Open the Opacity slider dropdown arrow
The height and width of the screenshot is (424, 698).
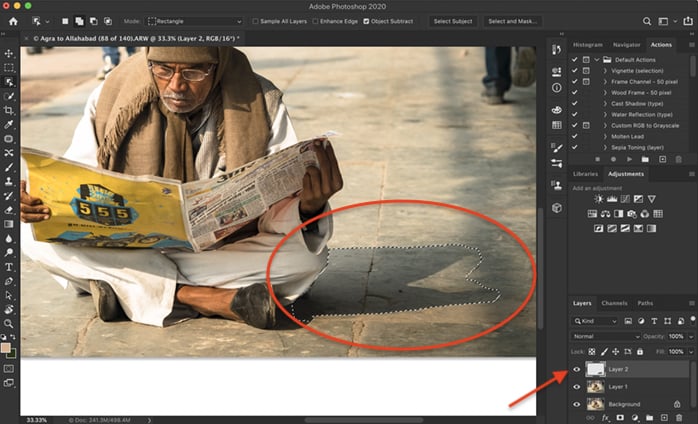(691, 336)
